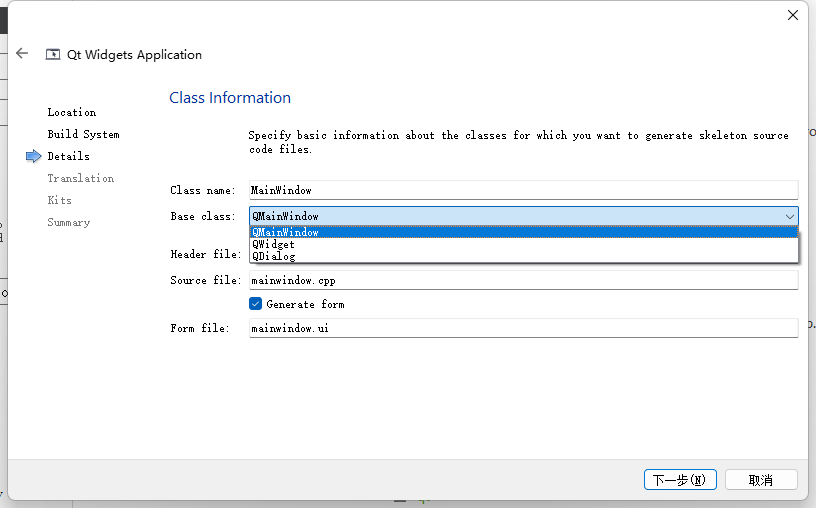The image size is (816, 508).
Task: Open the Location wizard step
Action: tap(72, 112)
